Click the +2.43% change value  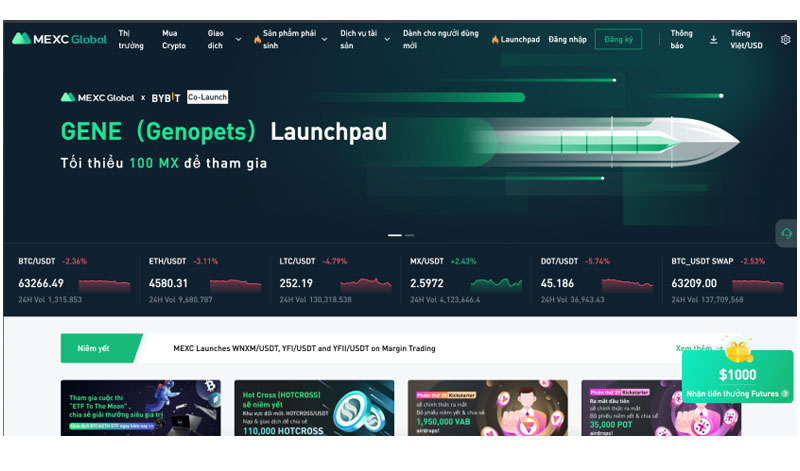pos(463,261)
